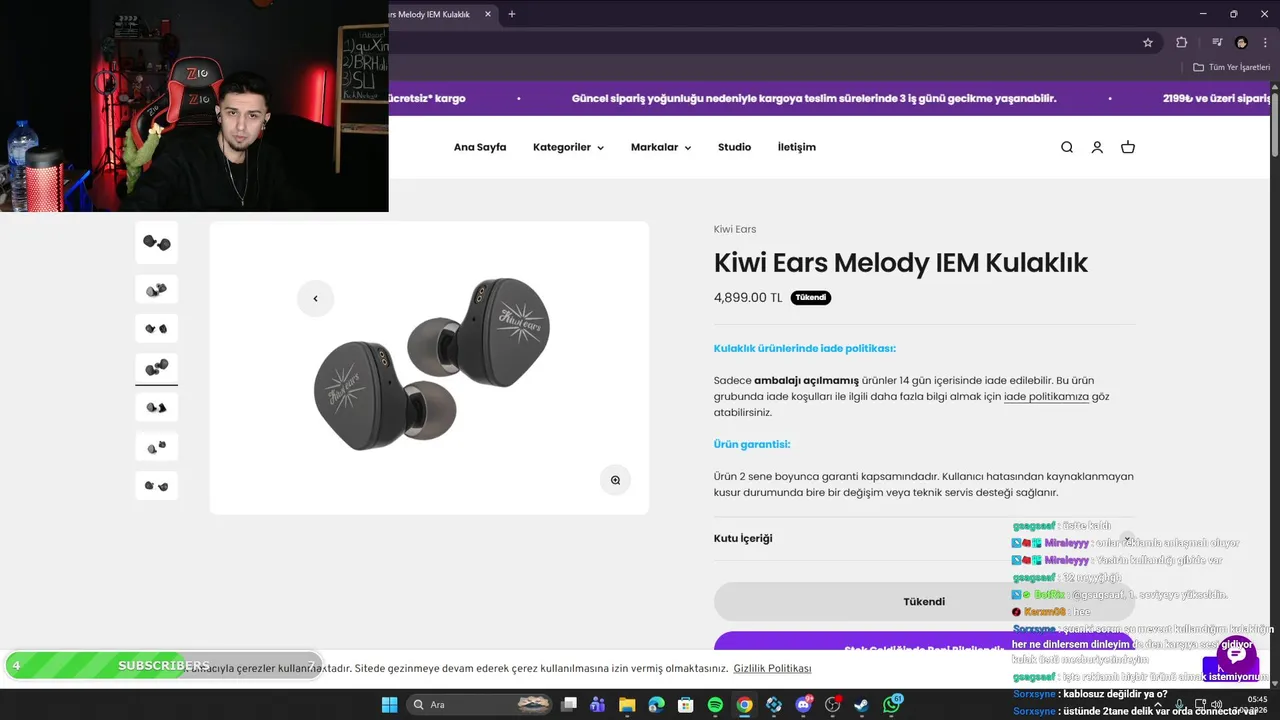Open the Studio menu item
Viewport: 1280px width, 720px height.
click(x=734, y=147)
